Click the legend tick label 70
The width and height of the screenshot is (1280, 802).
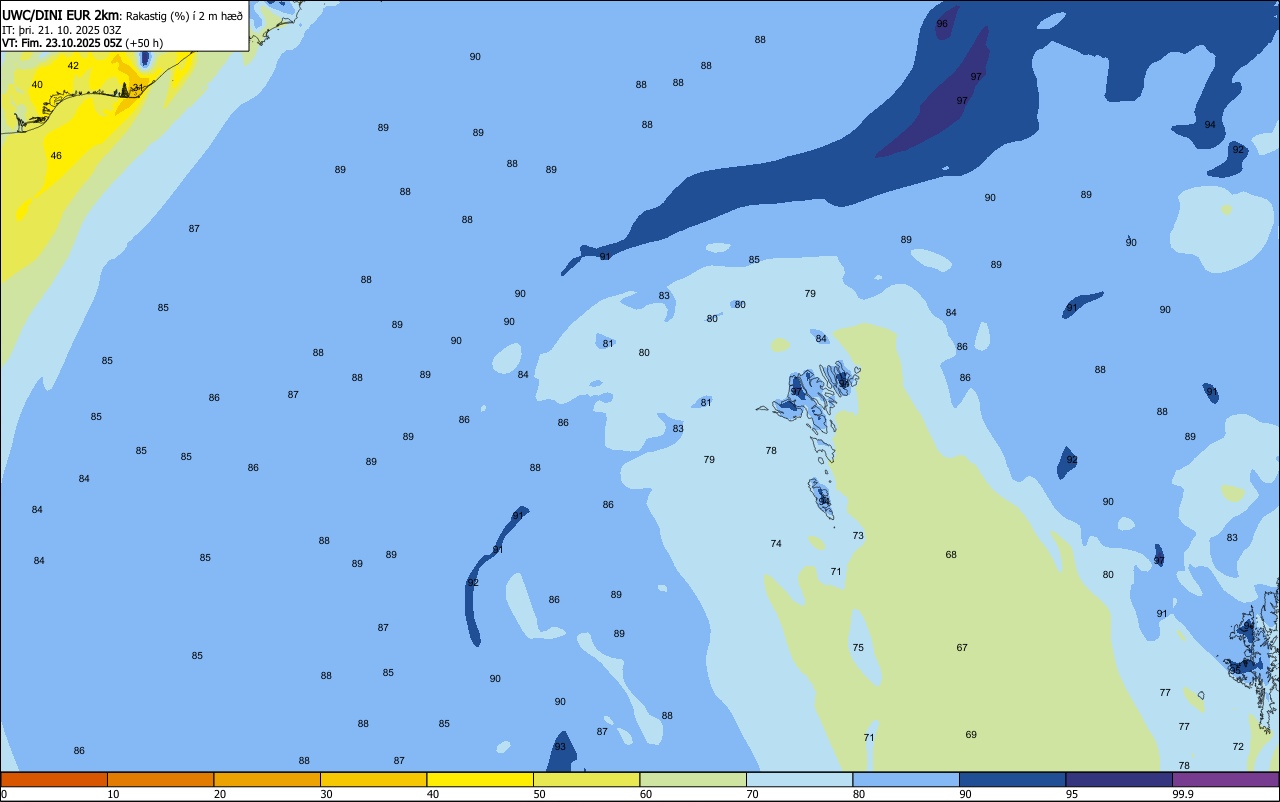[x=752, y=794]
